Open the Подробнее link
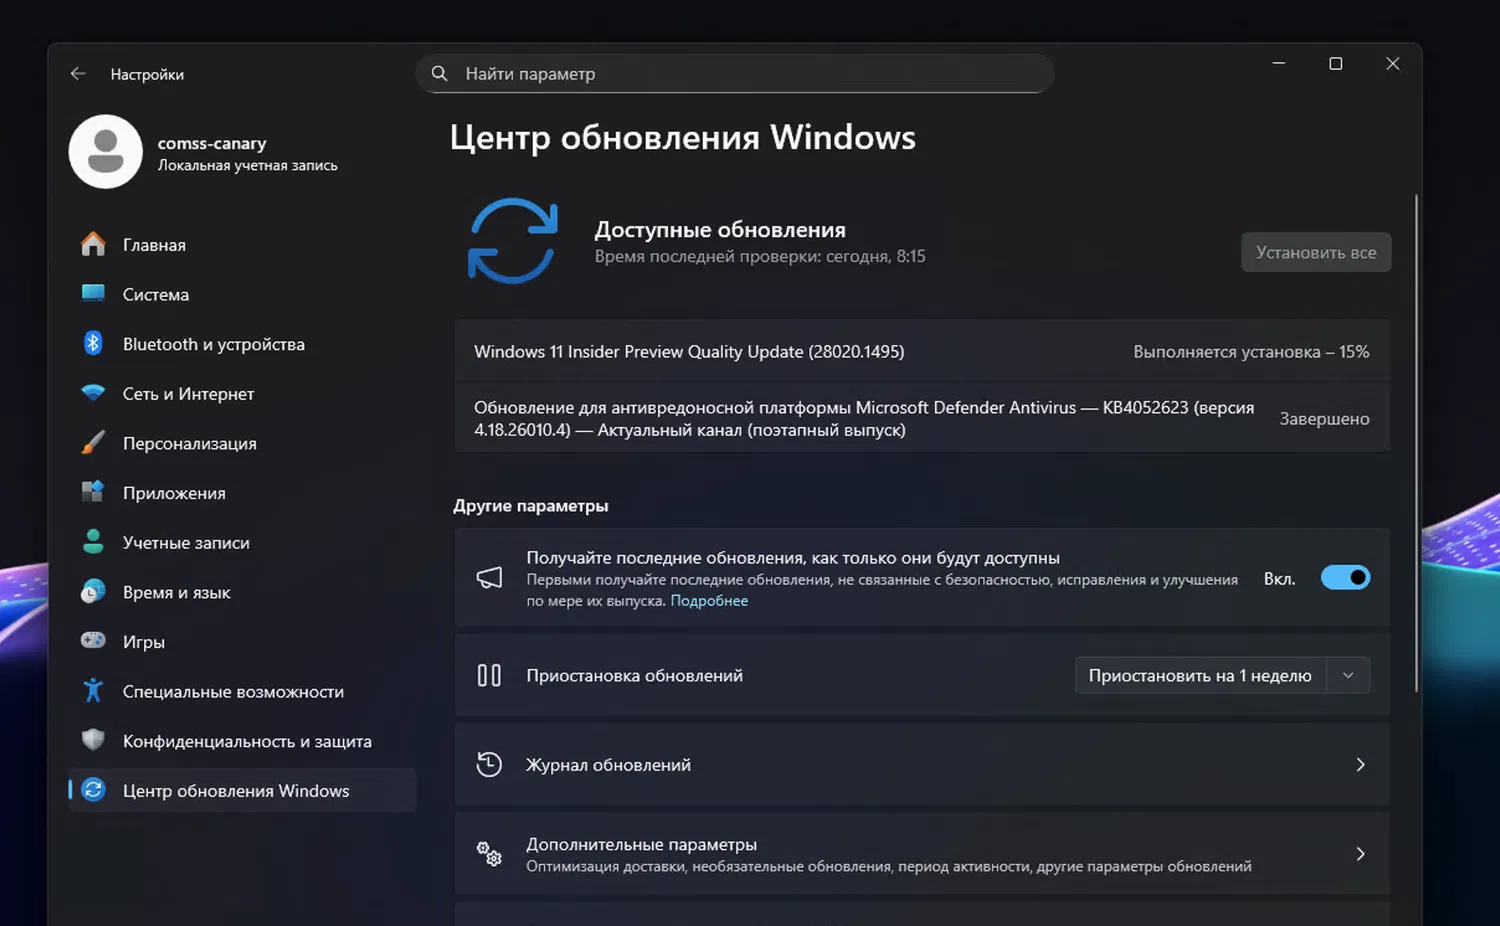The width and height of the screenshot is (1500, 926). coord(709,600)
